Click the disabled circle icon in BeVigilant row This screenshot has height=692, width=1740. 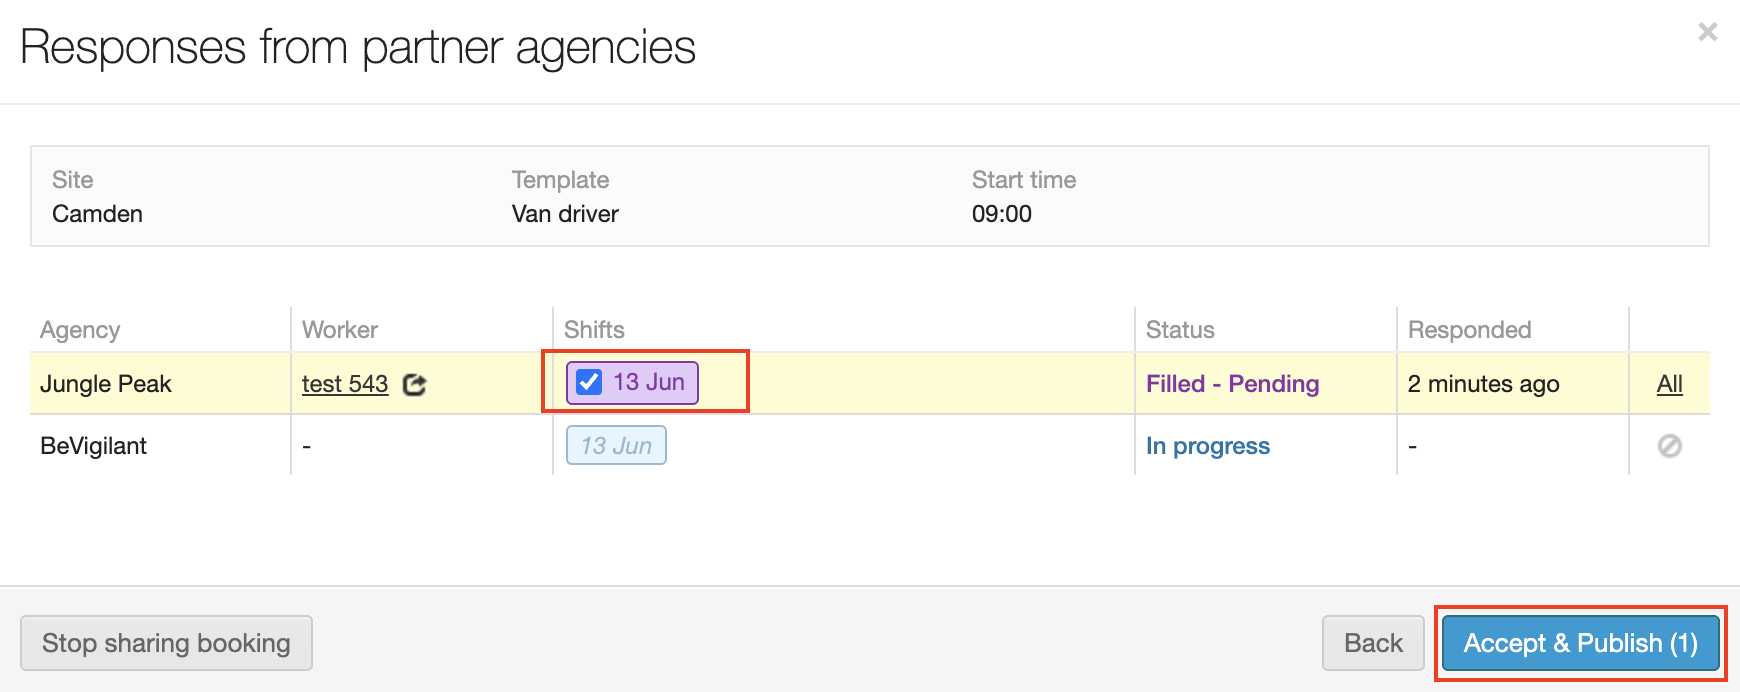click(x=1669, y=446)
